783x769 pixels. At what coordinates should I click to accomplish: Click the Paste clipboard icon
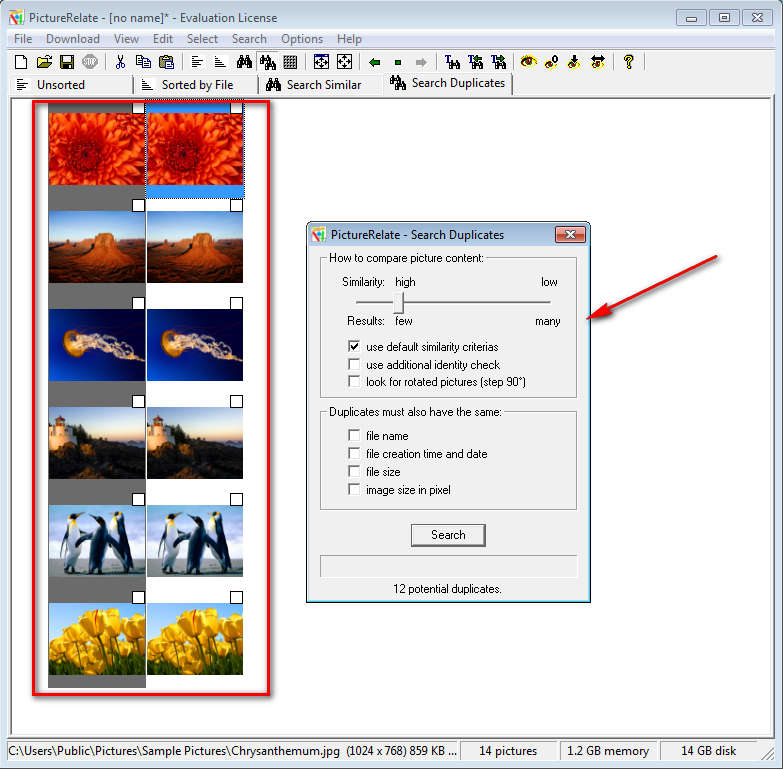click(x=167, y=62)
